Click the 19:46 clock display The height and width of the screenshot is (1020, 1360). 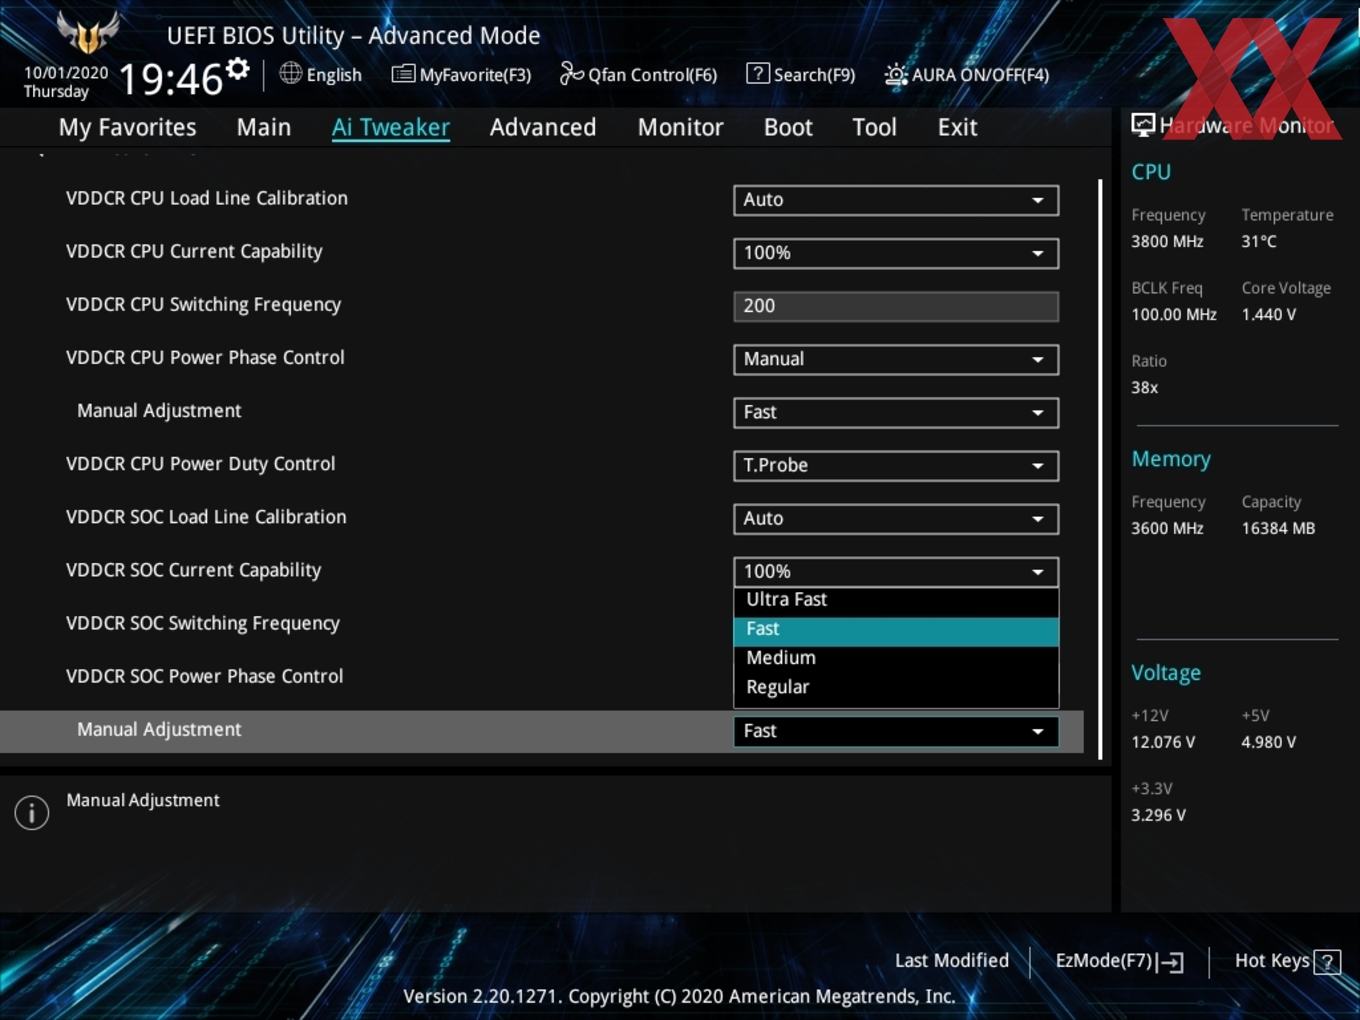pos(171,79)
